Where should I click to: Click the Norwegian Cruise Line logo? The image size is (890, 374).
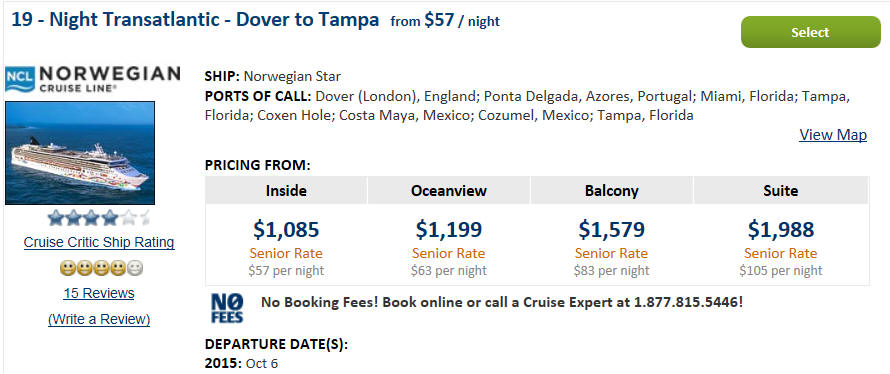(93, 79)
